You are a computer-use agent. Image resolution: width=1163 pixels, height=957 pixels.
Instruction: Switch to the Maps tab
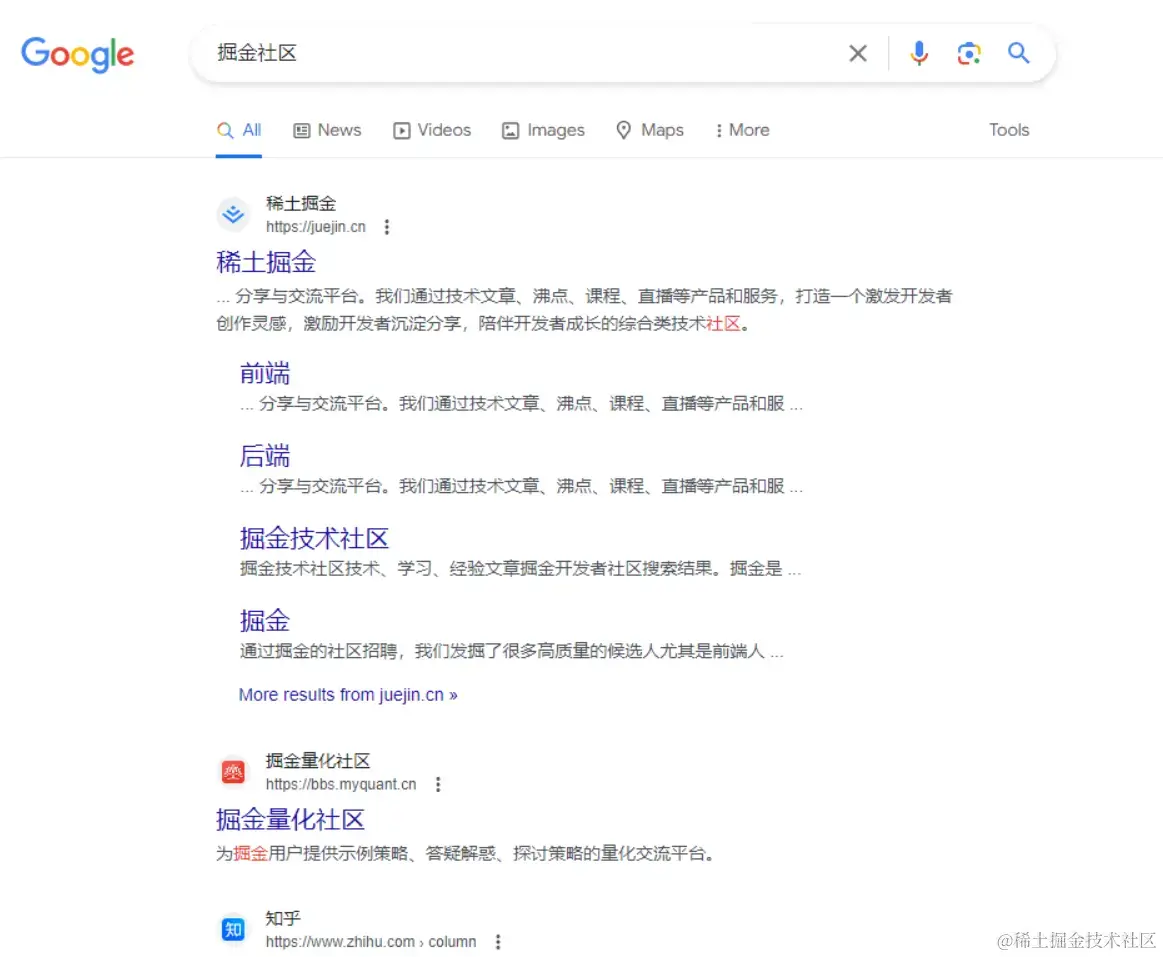[650, 131]
